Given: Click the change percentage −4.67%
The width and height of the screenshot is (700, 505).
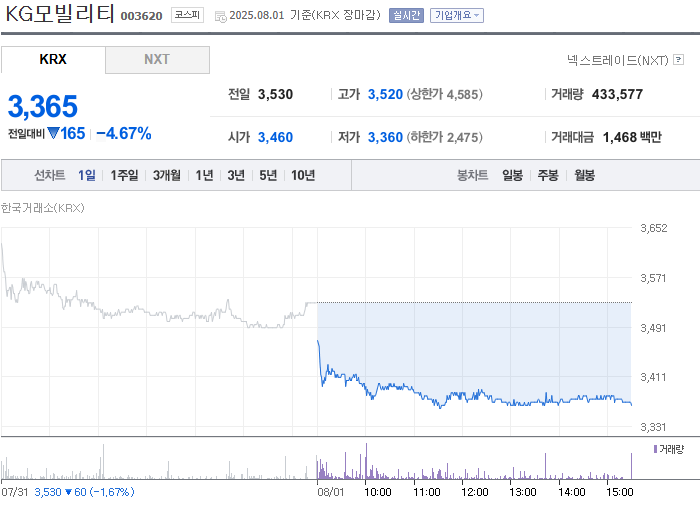Looking at the screenshot, I should click(124, 134).
